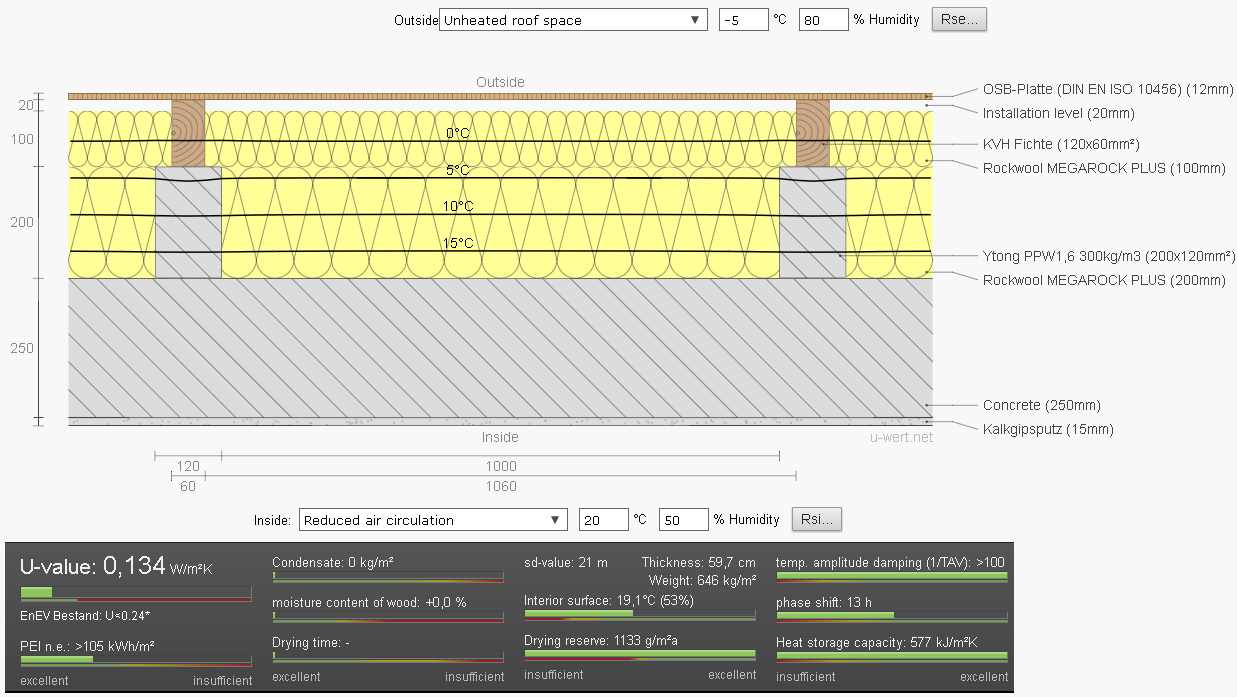This screenshot has height=697, width=1237.
Task: Click the Kalkgipsputz (15mm) label
Action: [1047, 429]
